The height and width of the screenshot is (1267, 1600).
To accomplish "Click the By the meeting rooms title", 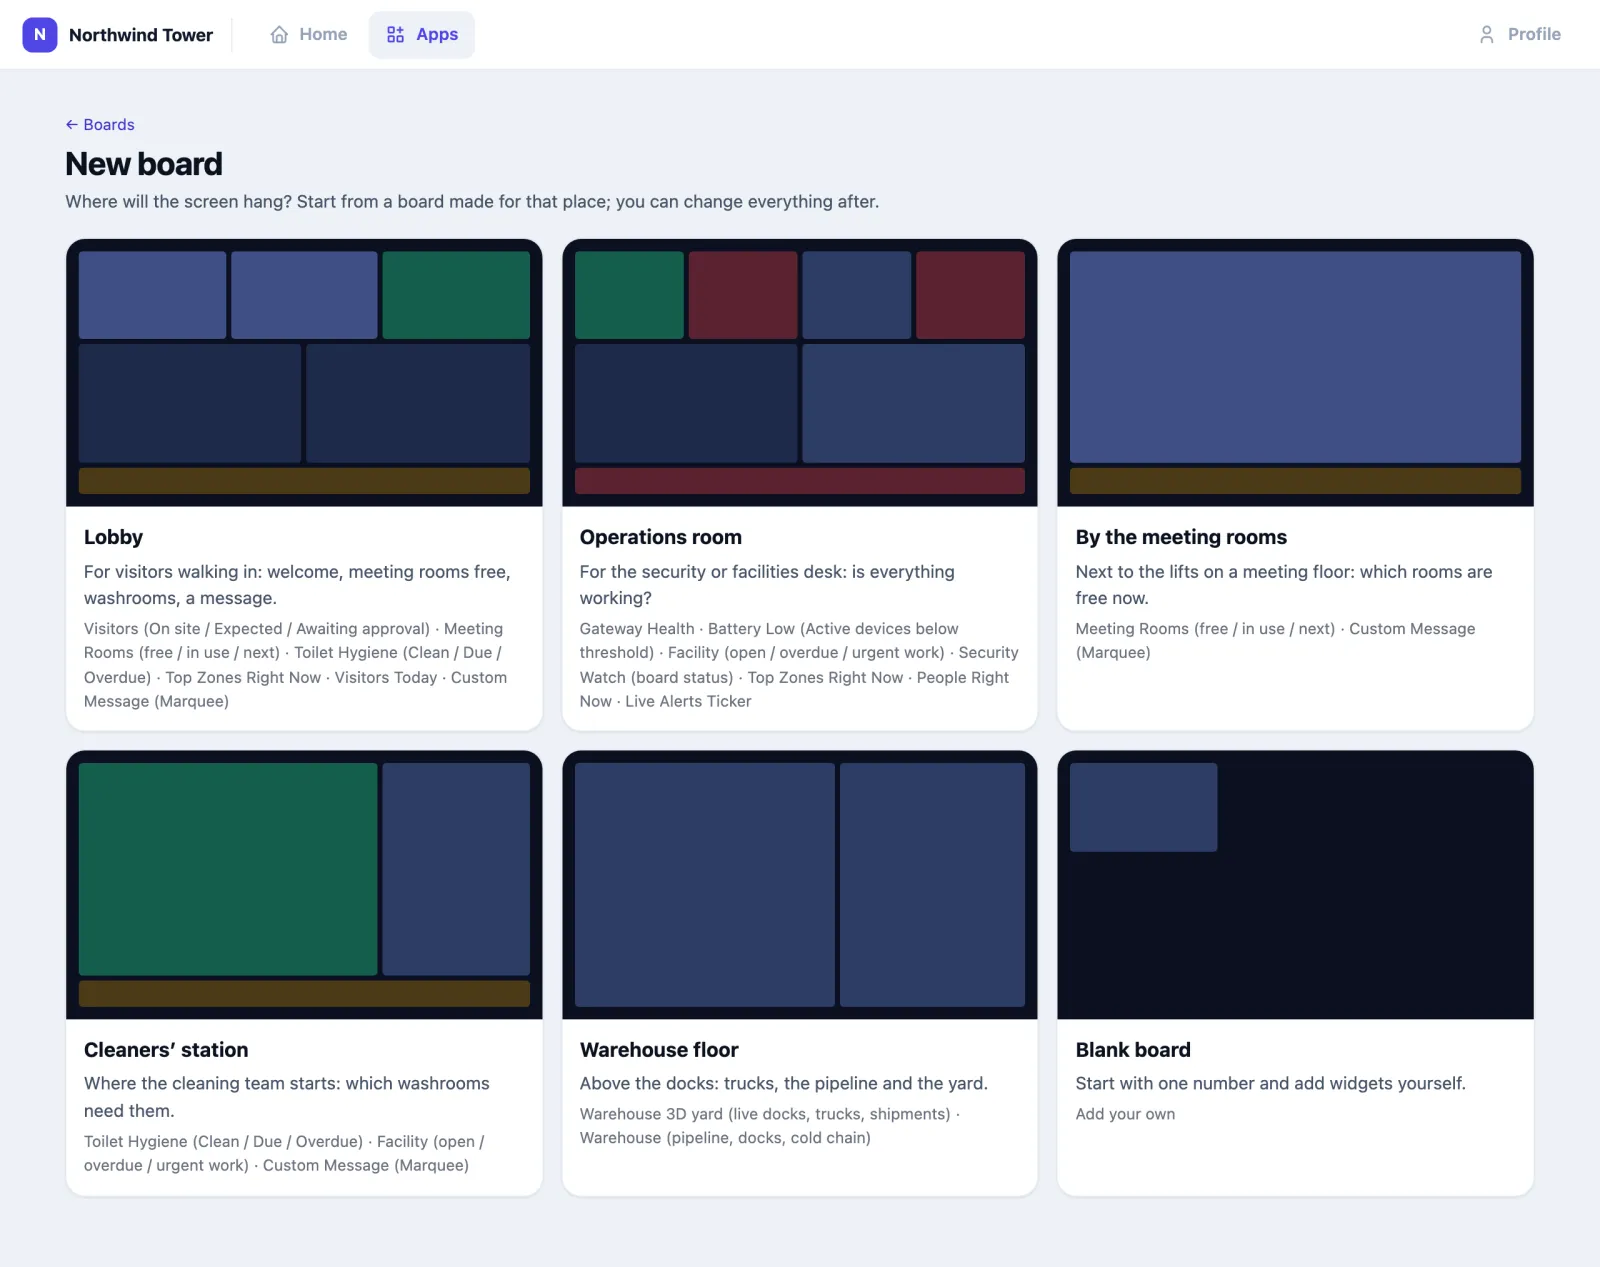I will (x=1181, y=537).
